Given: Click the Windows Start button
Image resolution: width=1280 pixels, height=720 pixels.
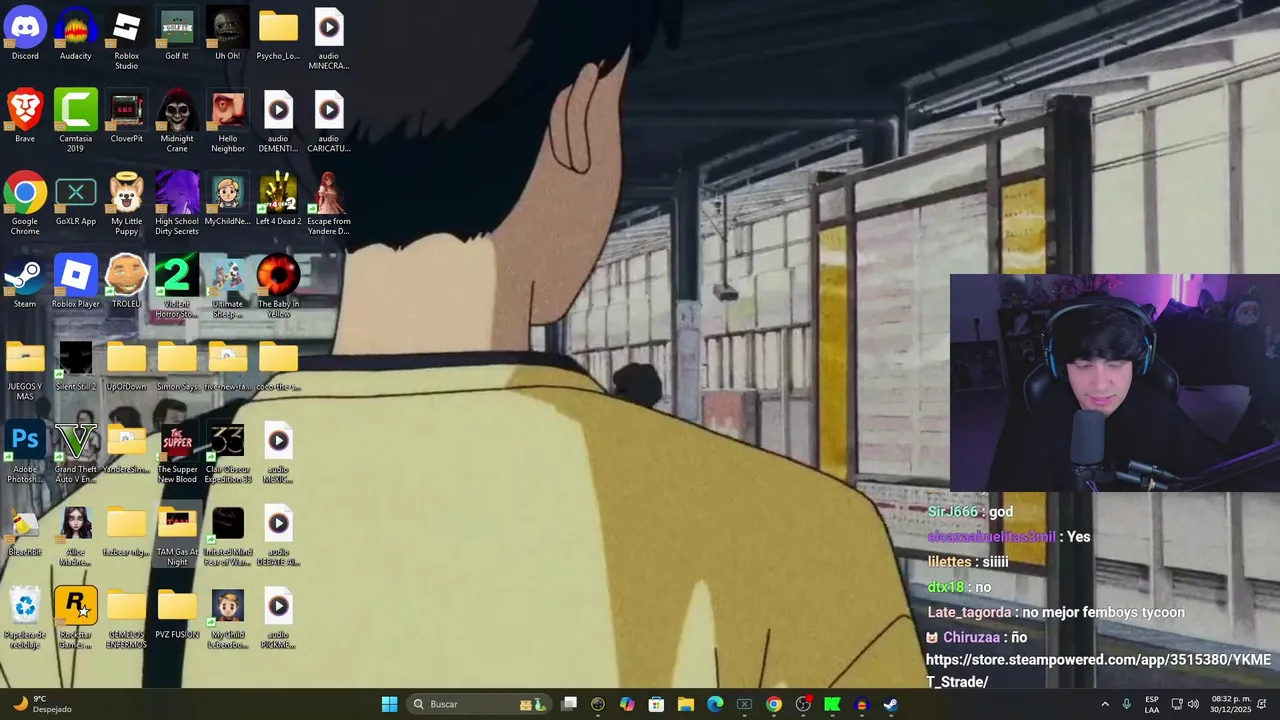Looking at the screenshot, I should tap(389, 704).
